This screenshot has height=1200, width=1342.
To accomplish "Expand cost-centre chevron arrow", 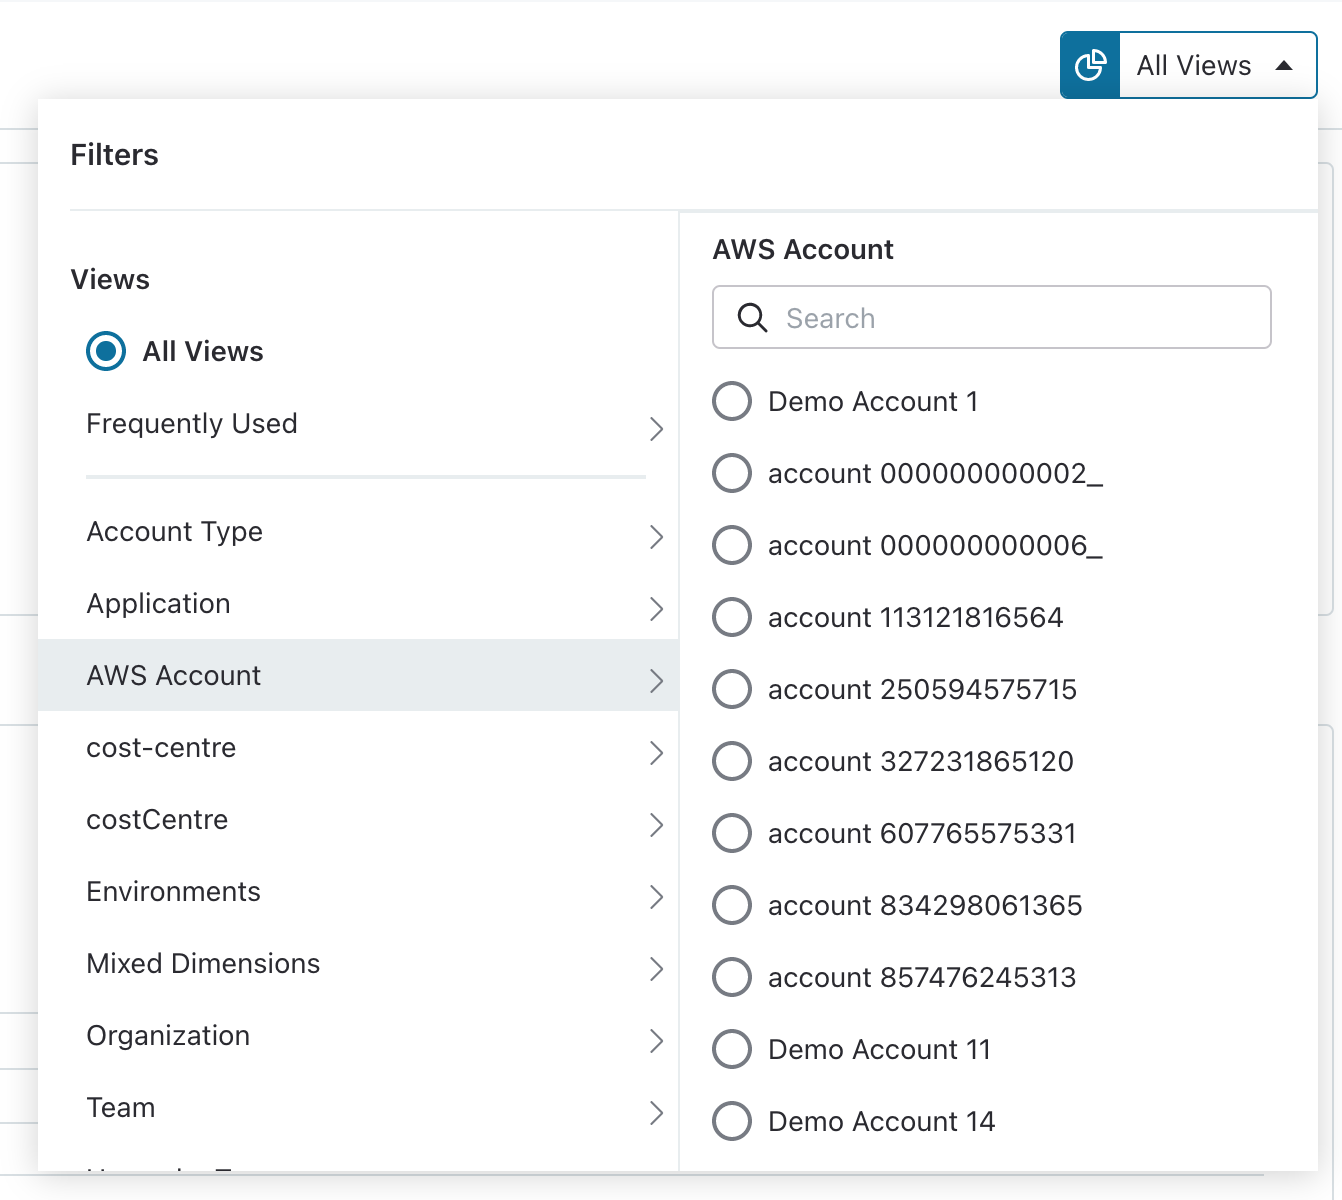I will click(x=656, y=753).
